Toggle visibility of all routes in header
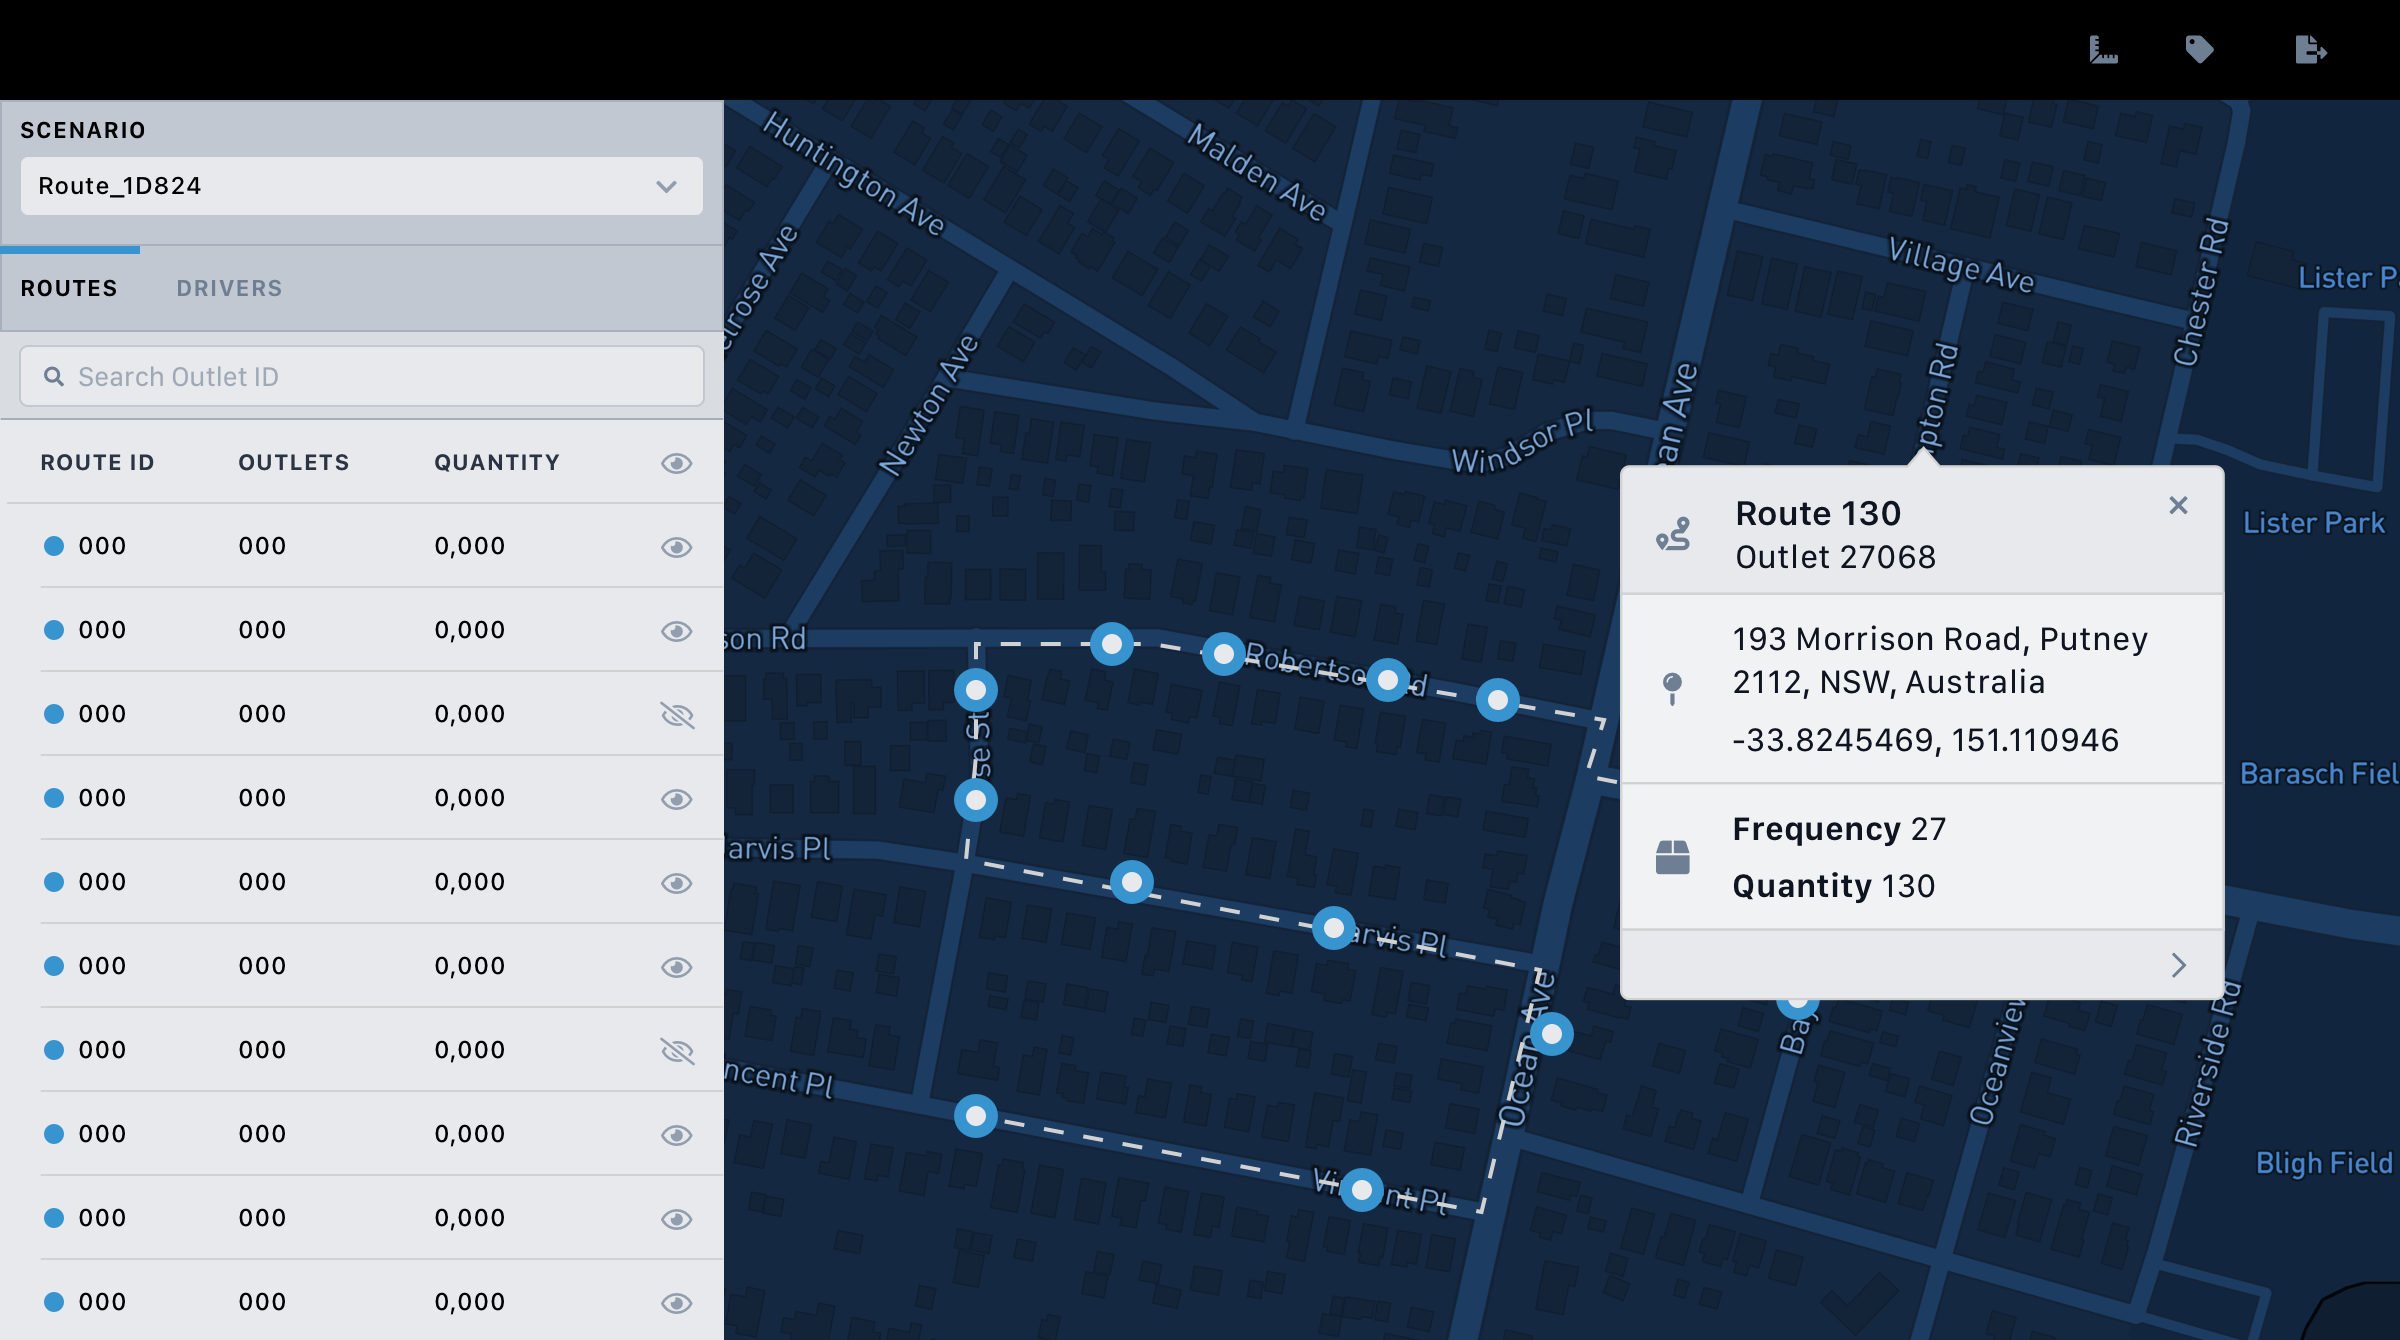Screen dimensions: 2400x1340 pyautogui.click(x=677, y=462)
